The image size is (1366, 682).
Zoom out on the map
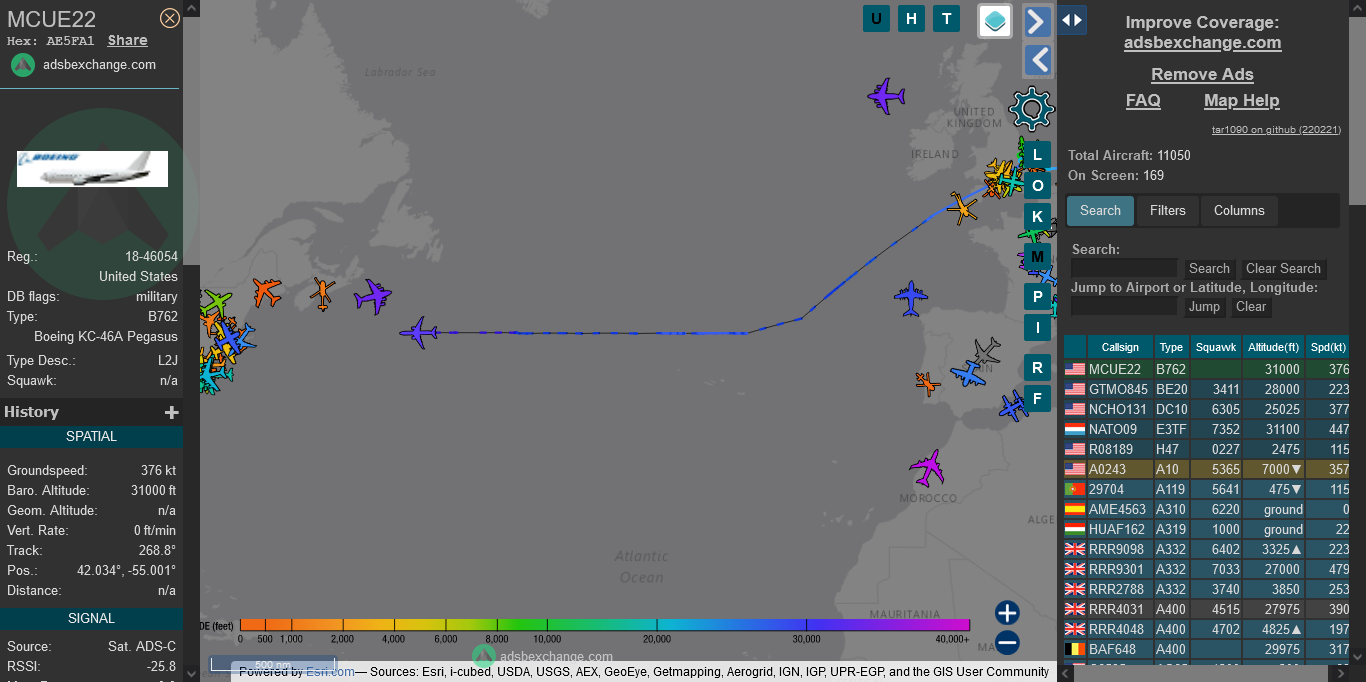pos(1007,643)
